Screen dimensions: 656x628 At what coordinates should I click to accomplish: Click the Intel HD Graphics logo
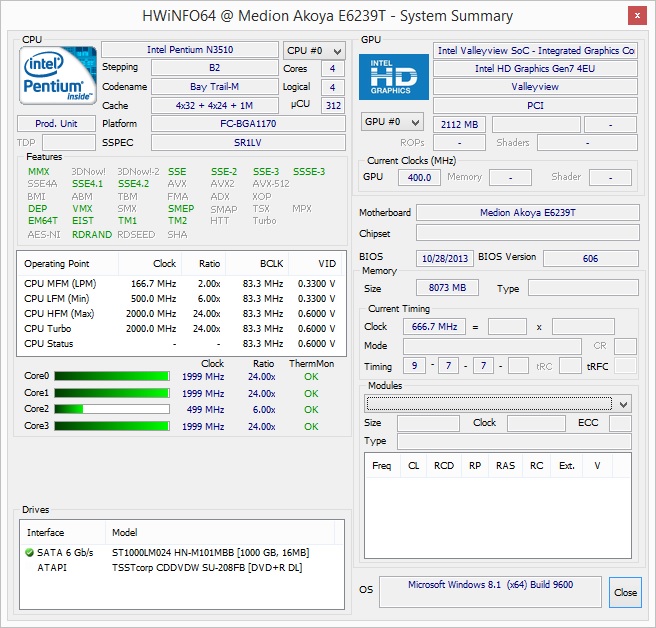point(394,77)
